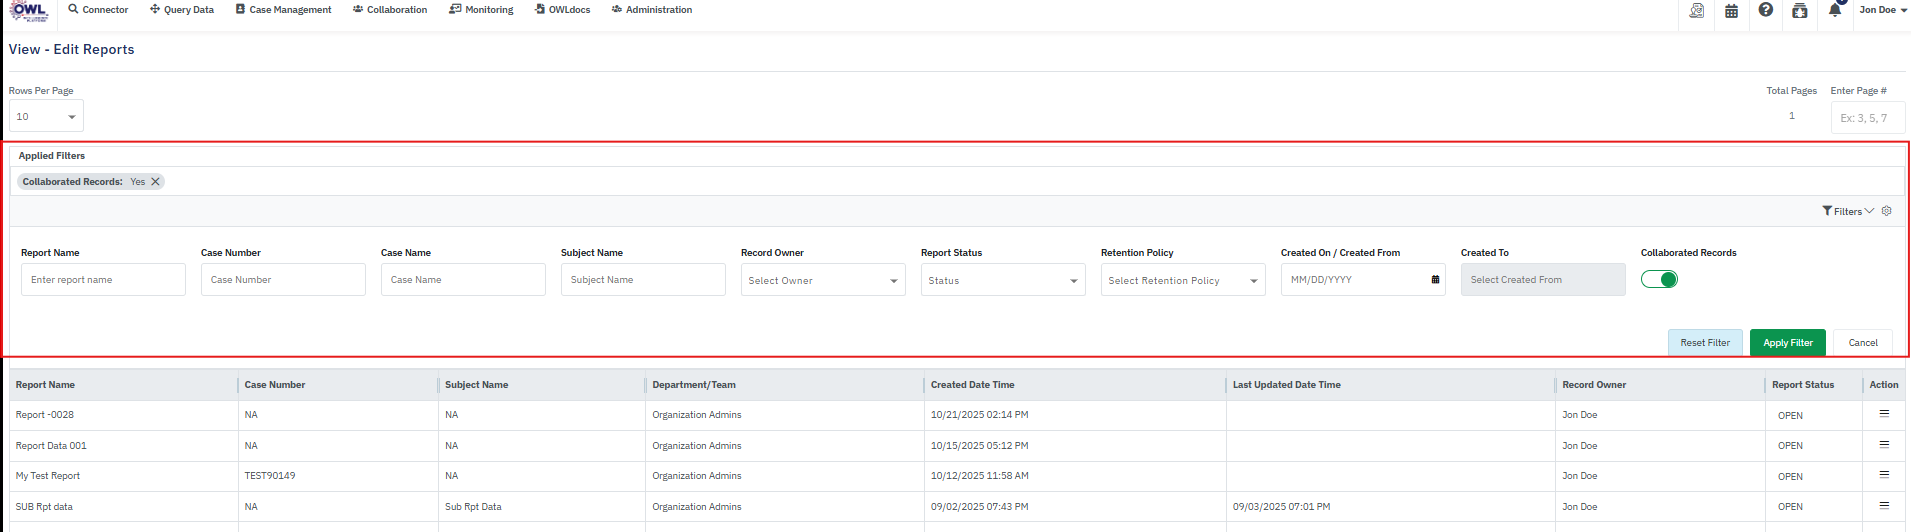Viewport: 1911px width, 532px height.
Task: Collapse the Filters panel
Action: pos(1848,211)
